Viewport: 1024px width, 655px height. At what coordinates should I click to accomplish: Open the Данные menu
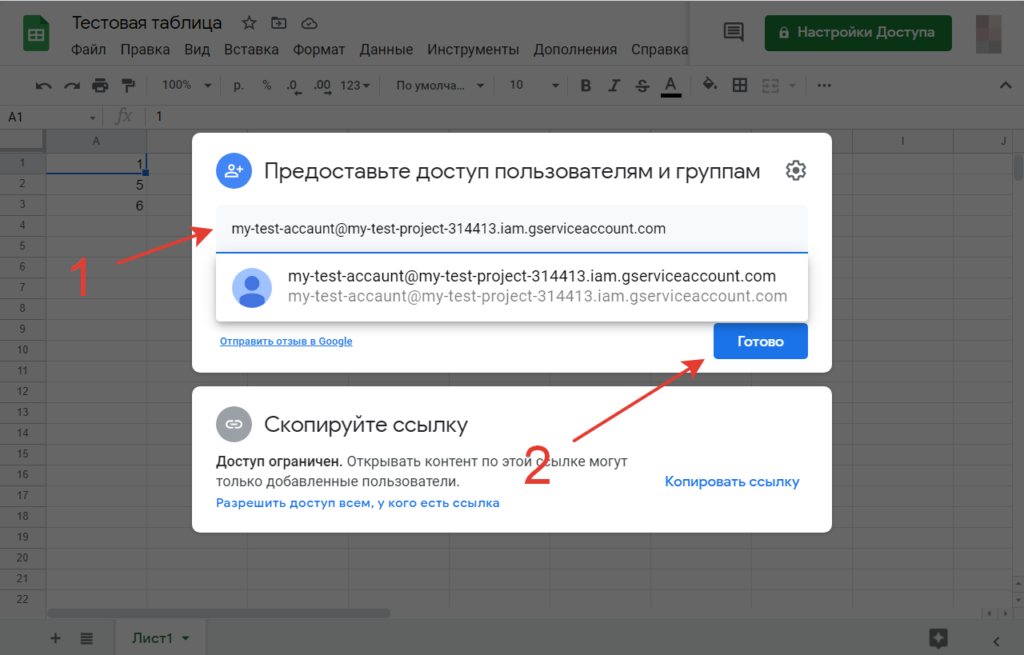(x=386, y=50)
